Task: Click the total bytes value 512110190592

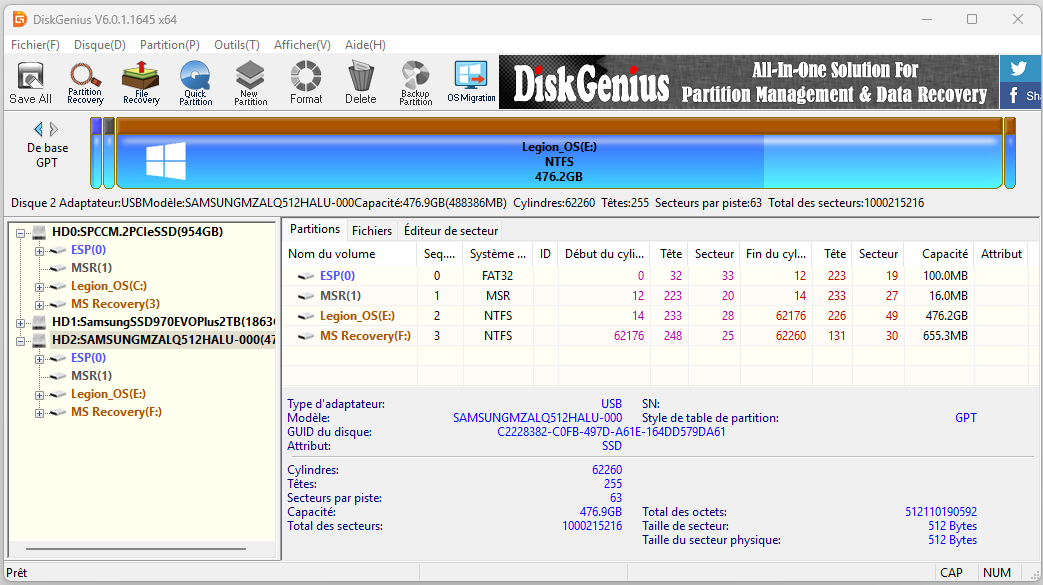Action: coord(941,512)
